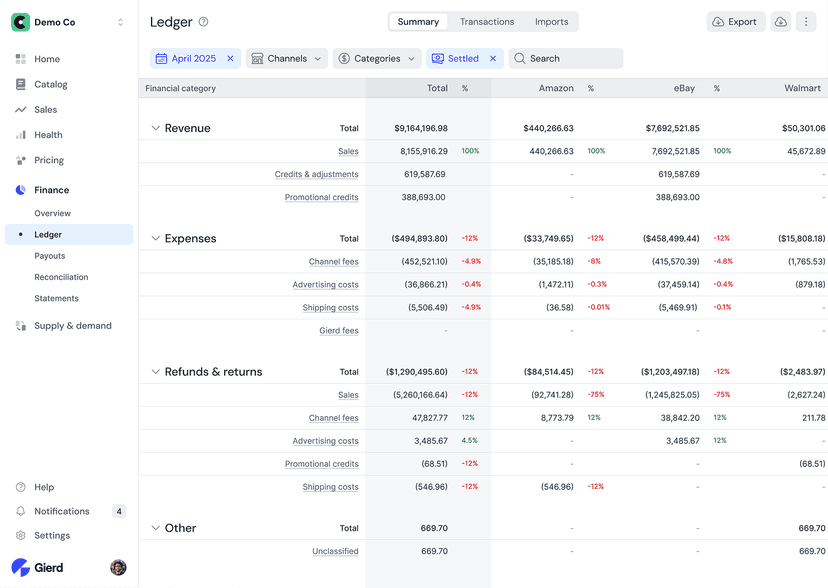Click the Health bar chart icon

[x=21, y=135]
